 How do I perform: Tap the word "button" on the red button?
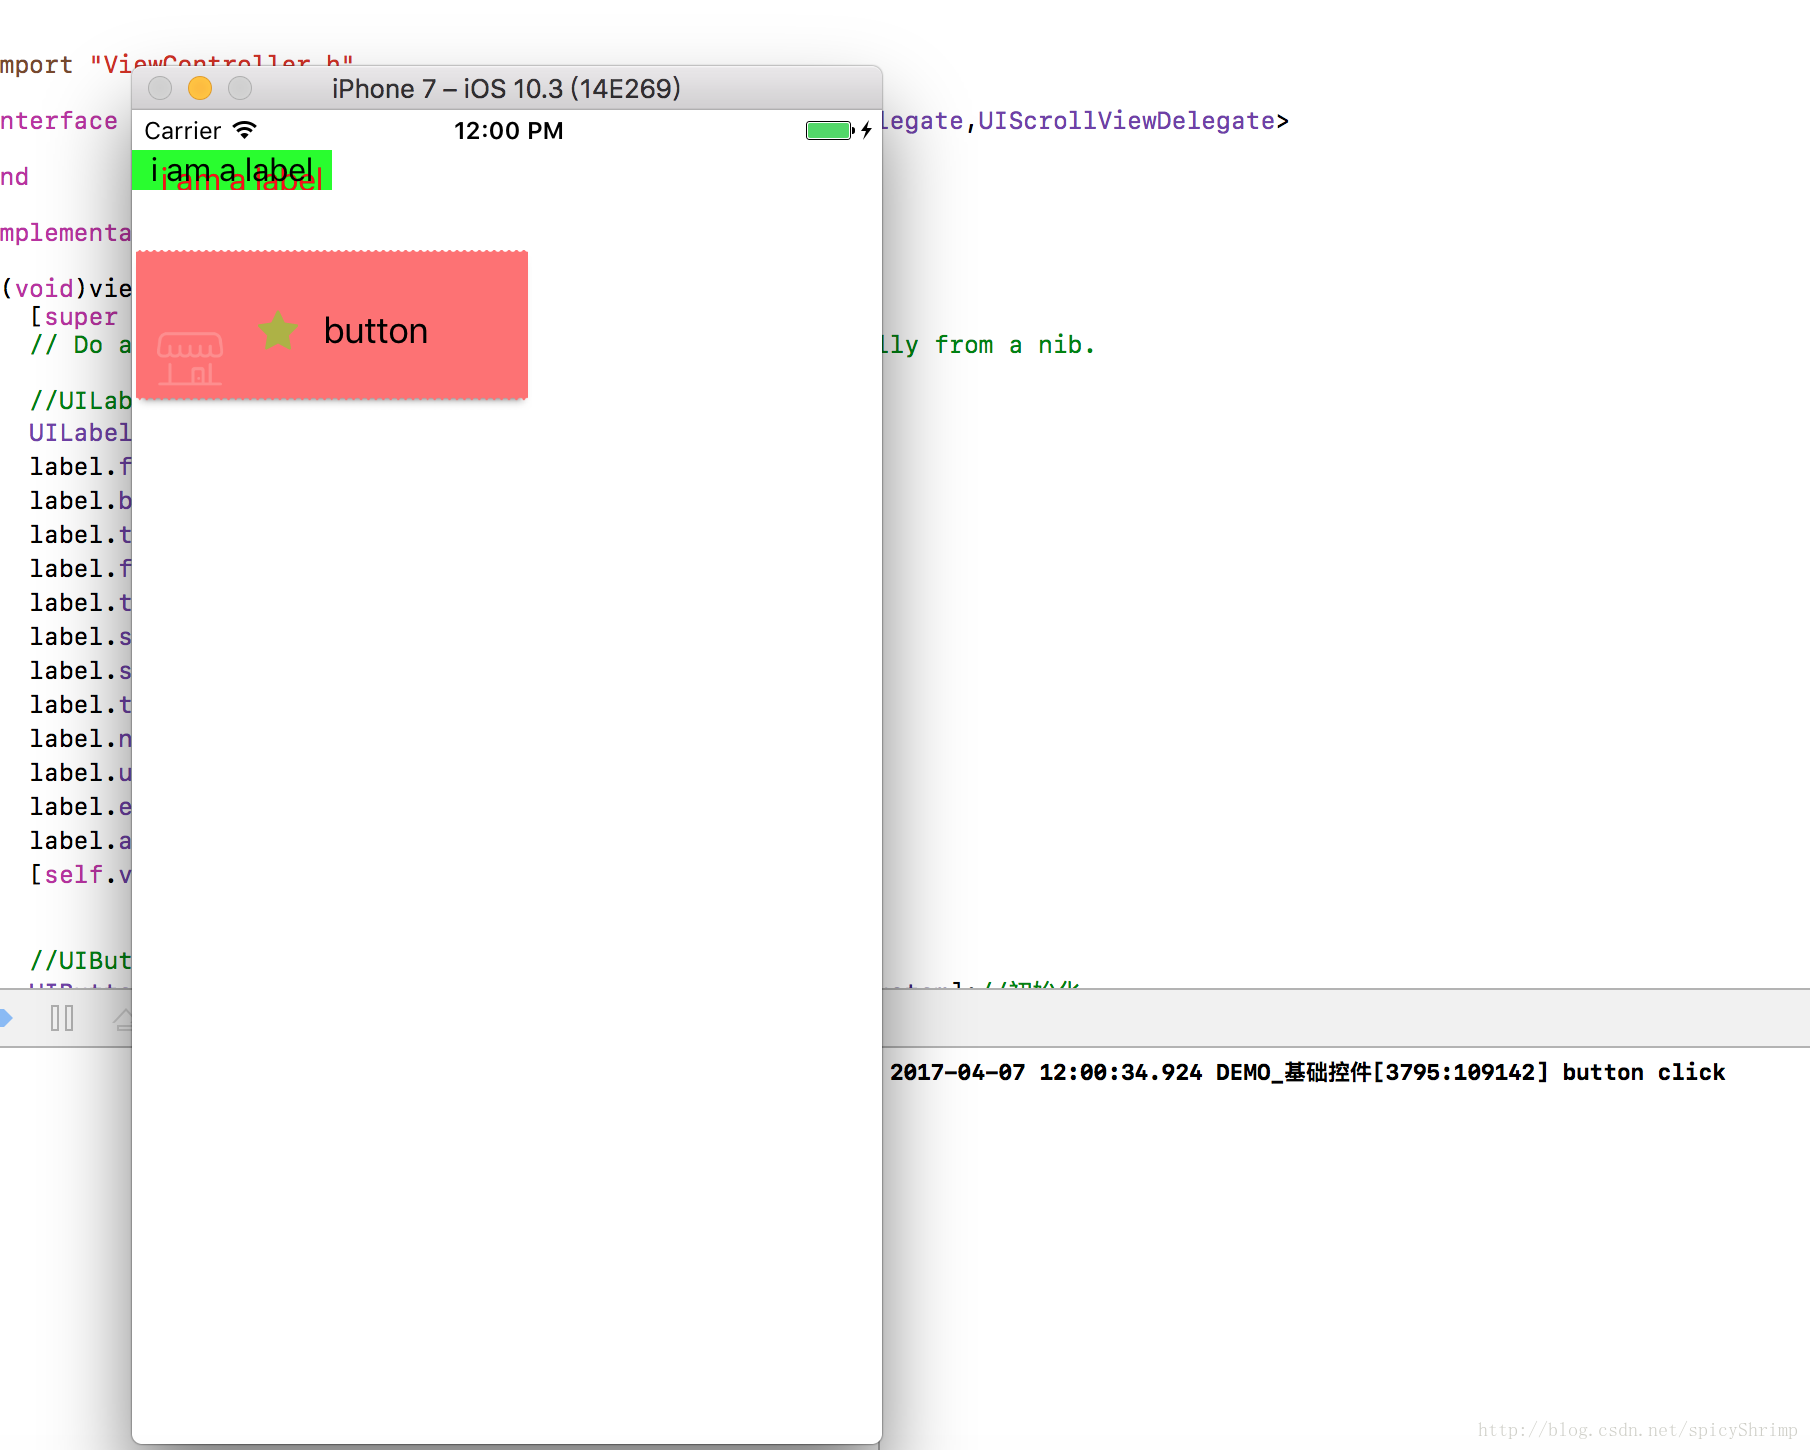(376, 331)
